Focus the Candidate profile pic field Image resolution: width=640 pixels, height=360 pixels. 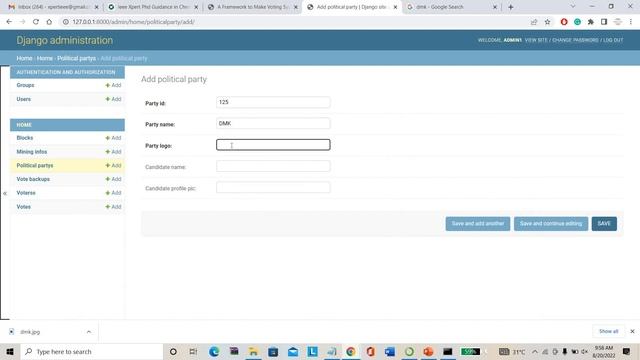point(273,187)
